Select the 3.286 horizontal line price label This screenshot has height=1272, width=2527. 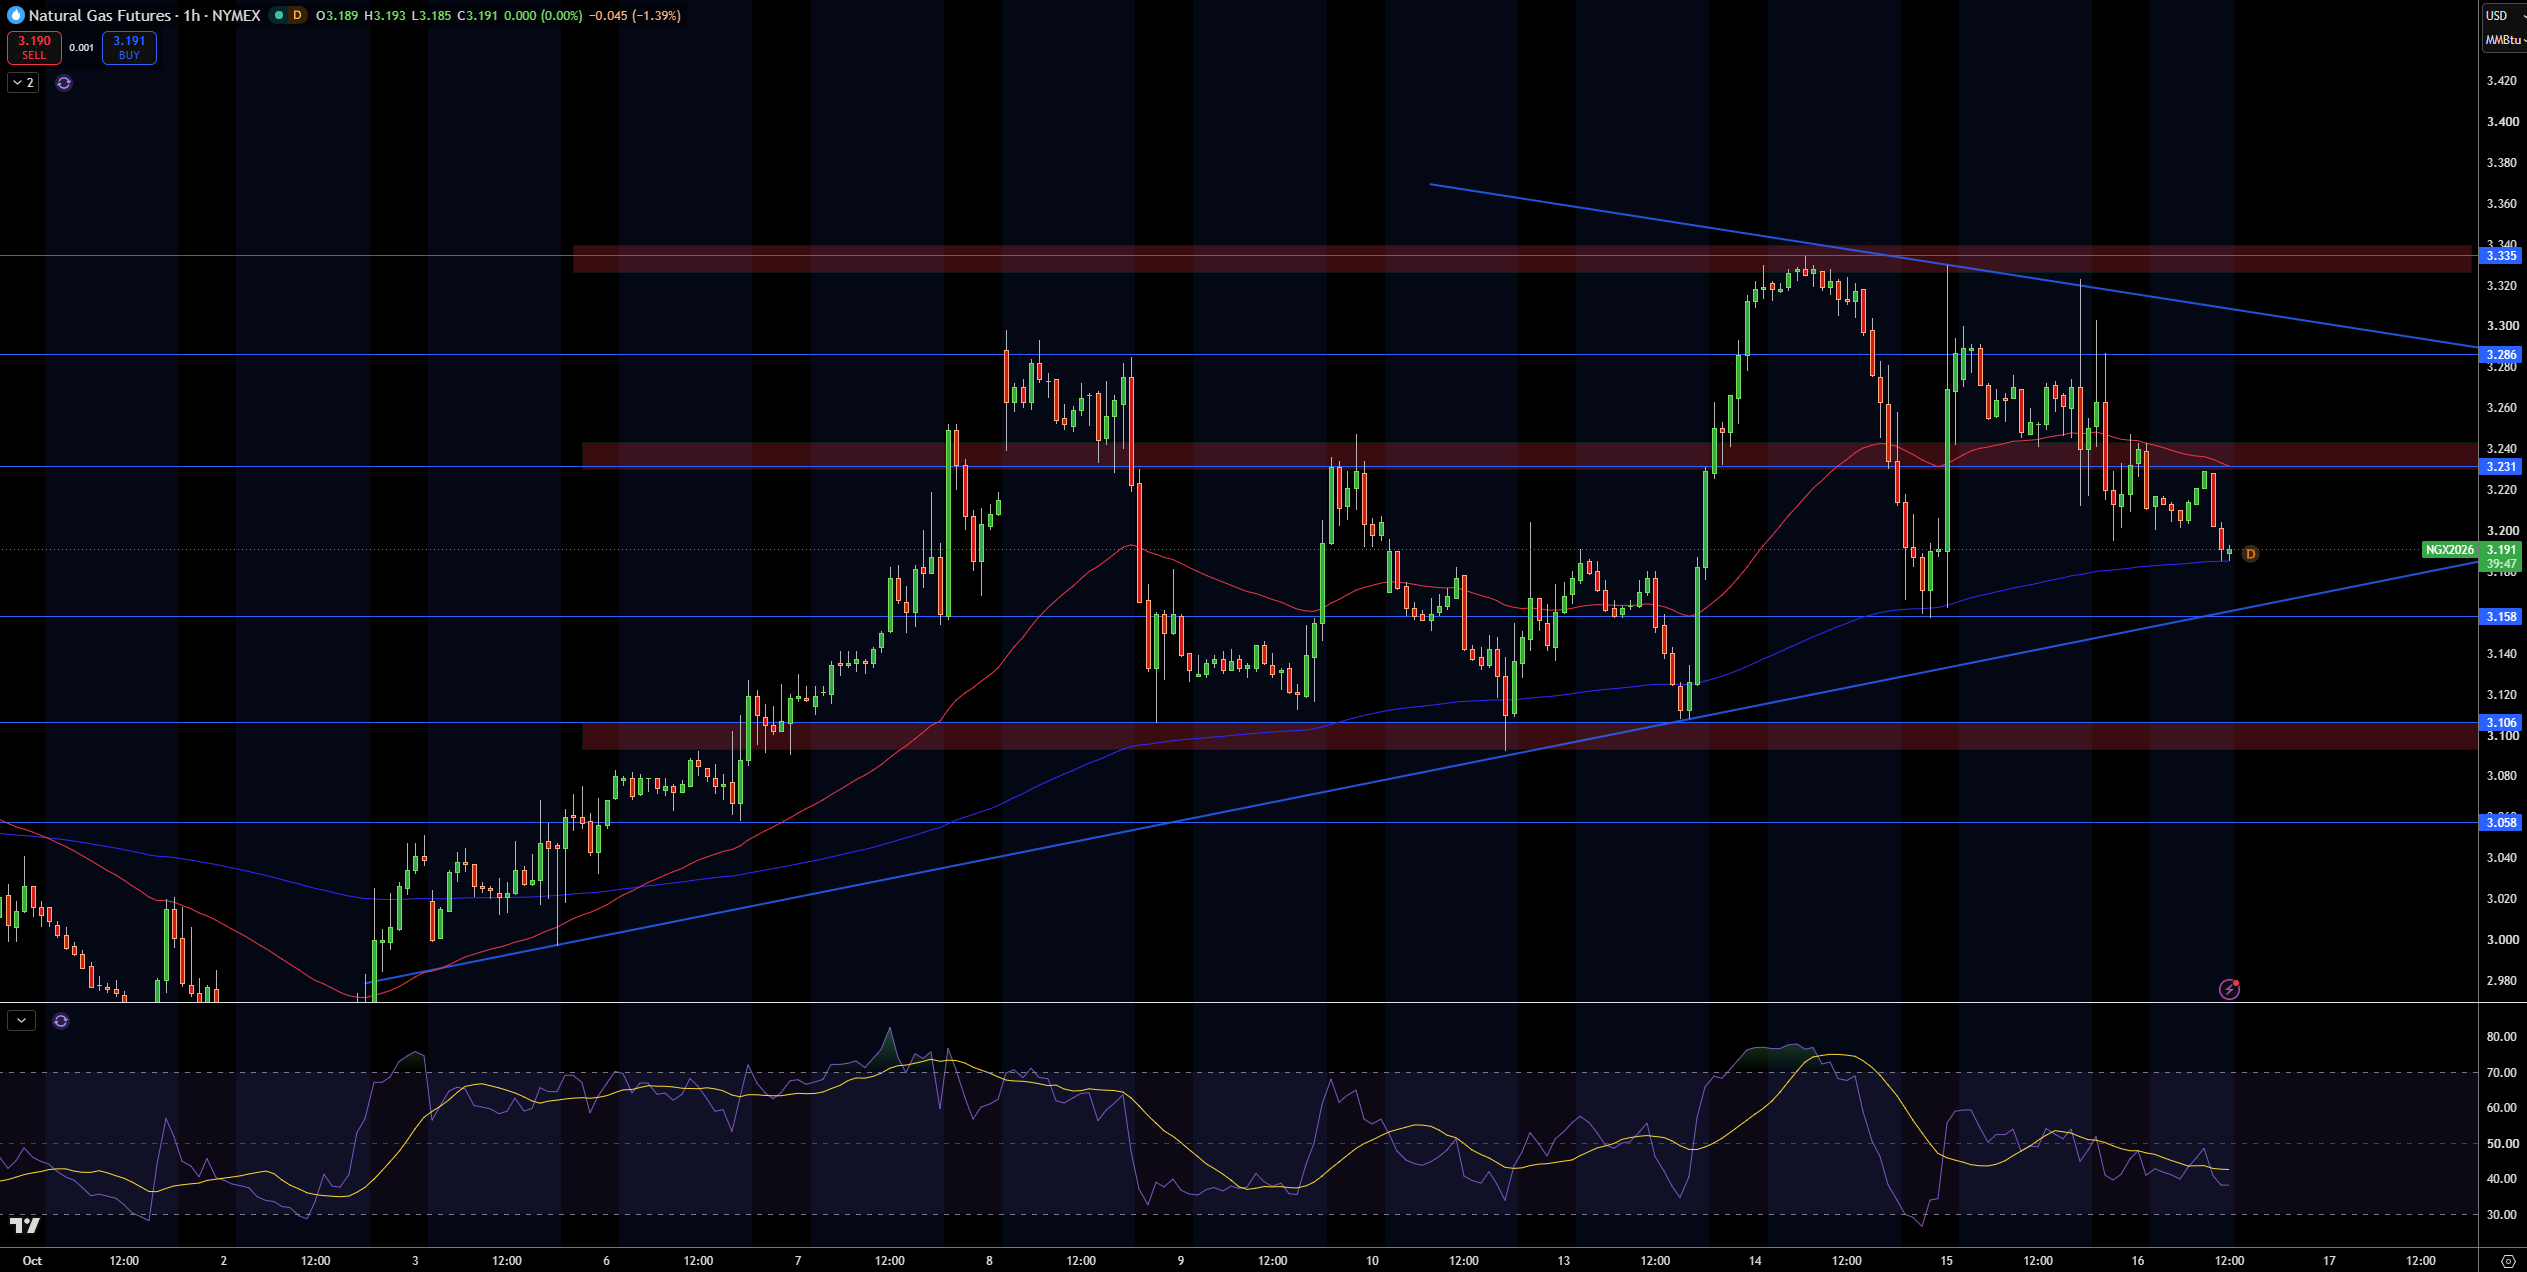point(2501,354)
